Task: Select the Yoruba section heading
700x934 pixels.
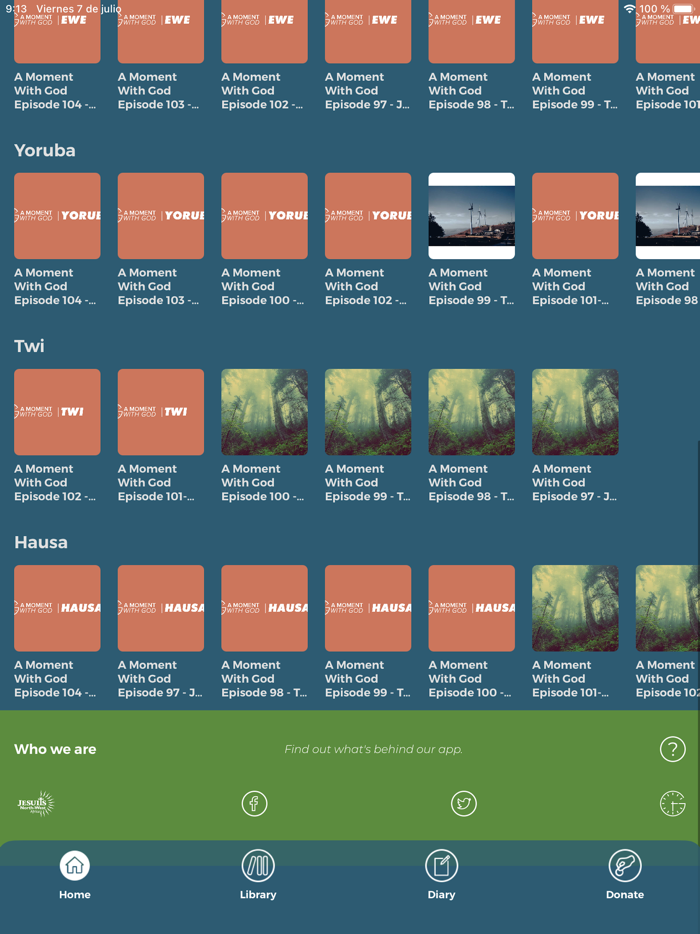Action: [x=45, y=150]
